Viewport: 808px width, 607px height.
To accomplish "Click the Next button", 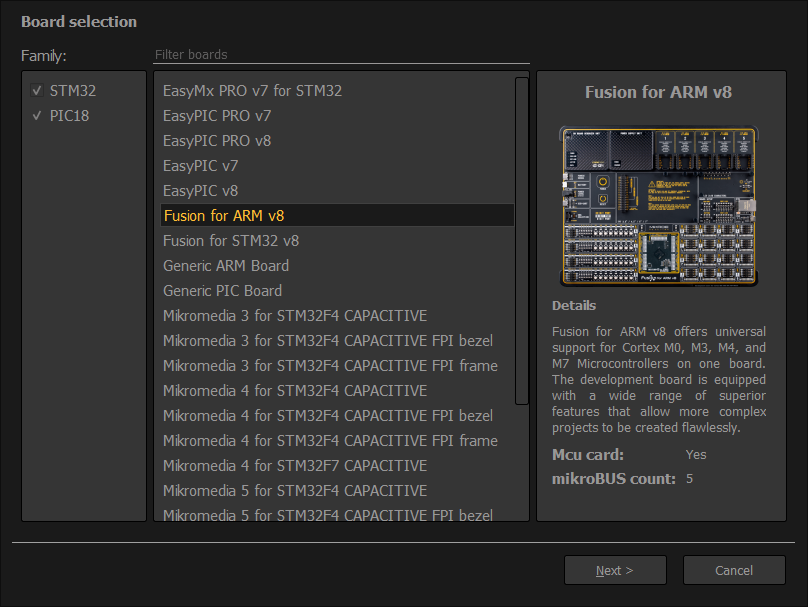I will point(615,570).
